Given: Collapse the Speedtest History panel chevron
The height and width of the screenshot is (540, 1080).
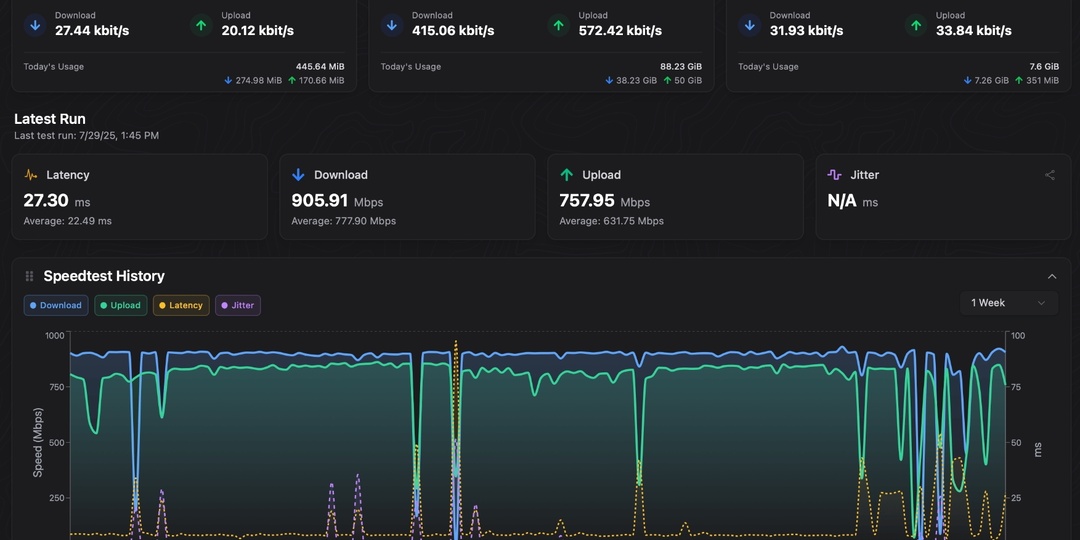Looking at the screenshot, I should [x=1052, y=276].
